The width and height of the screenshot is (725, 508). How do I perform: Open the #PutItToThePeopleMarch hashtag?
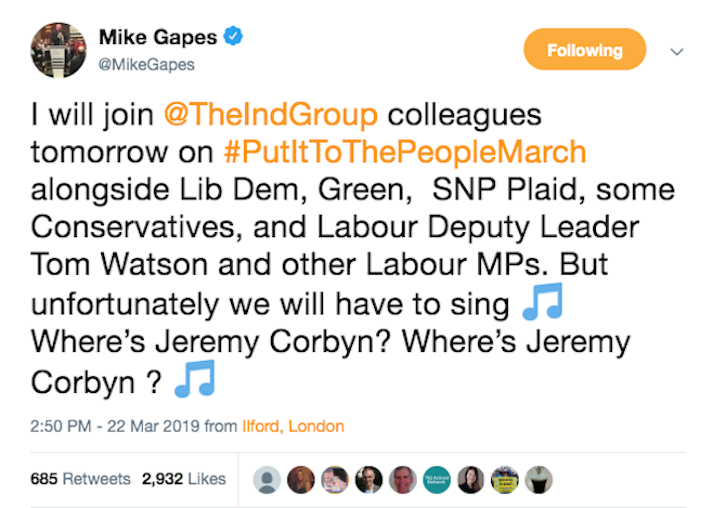(x=398, y=152)
